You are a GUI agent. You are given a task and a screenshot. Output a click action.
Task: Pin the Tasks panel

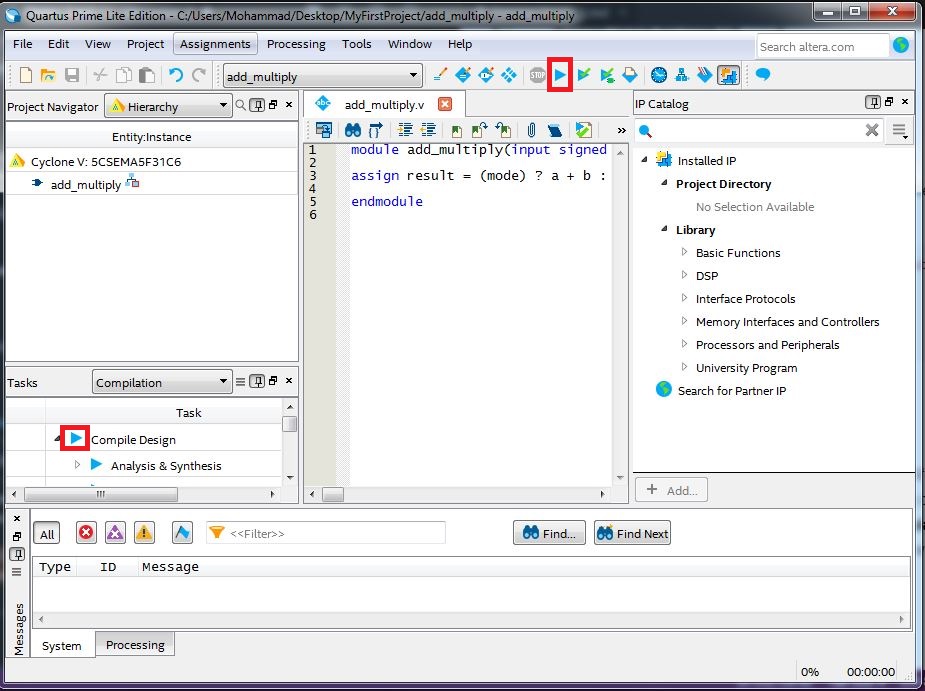coord(257,381)
